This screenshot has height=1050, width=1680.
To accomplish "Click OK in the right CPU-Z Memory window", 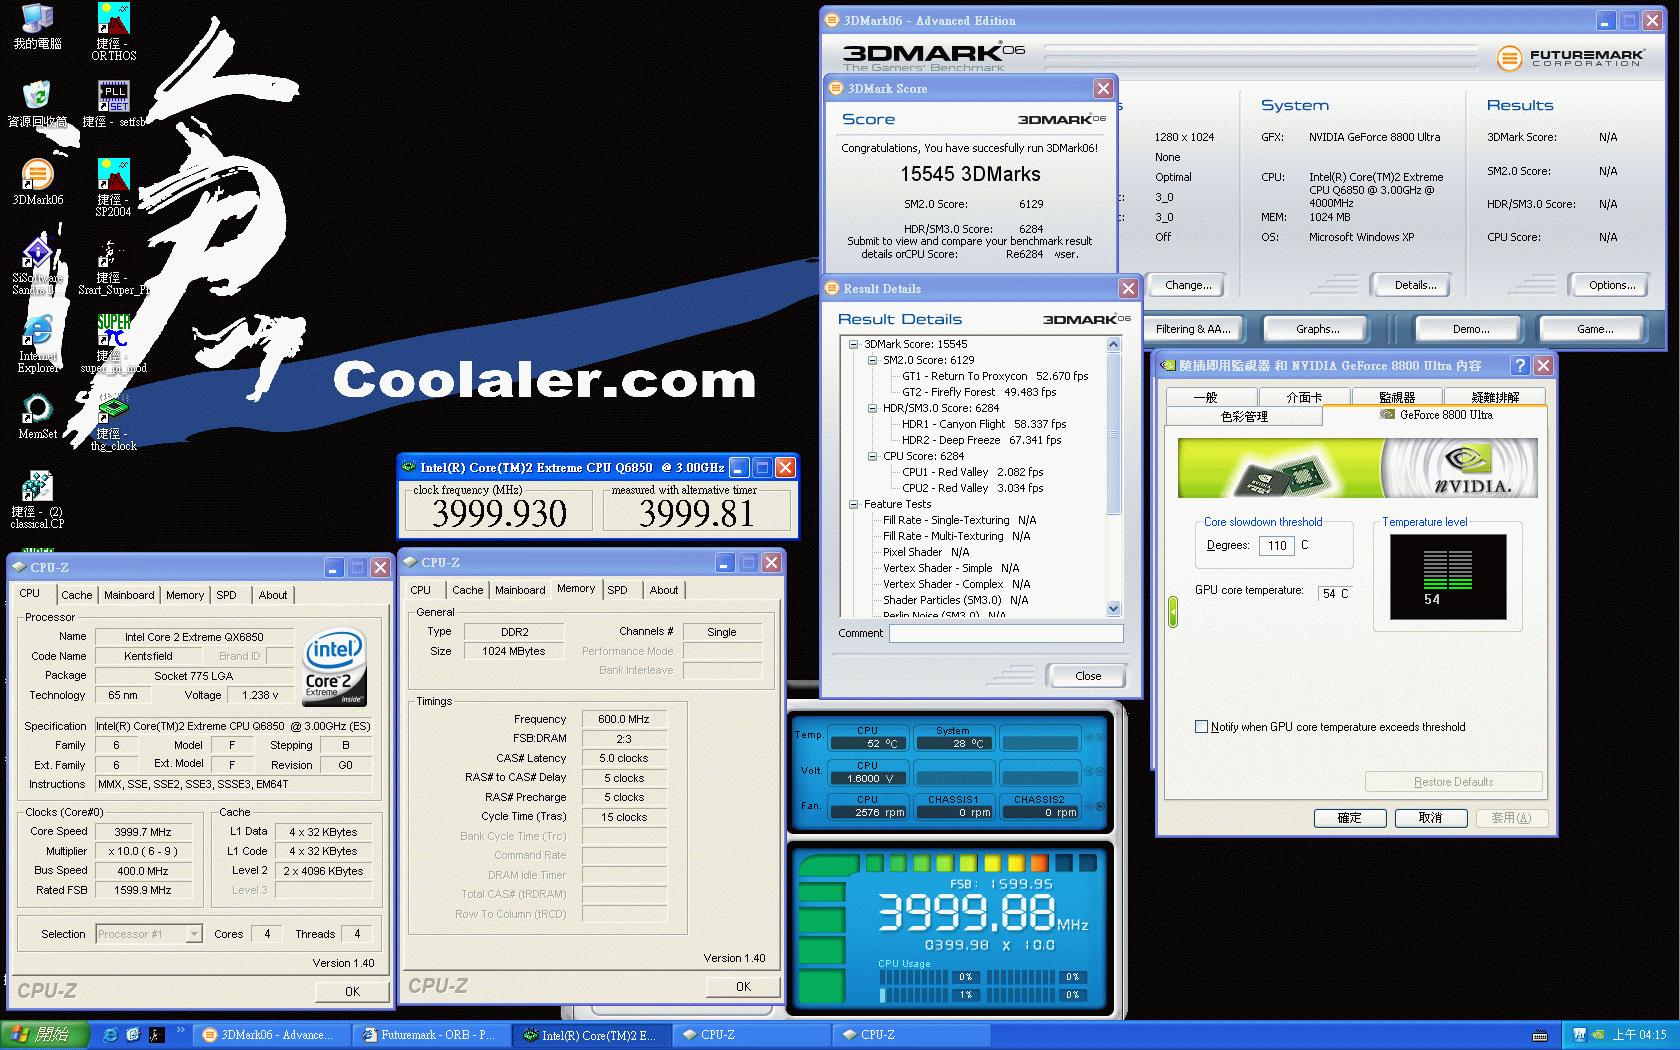I will (743, 986).
